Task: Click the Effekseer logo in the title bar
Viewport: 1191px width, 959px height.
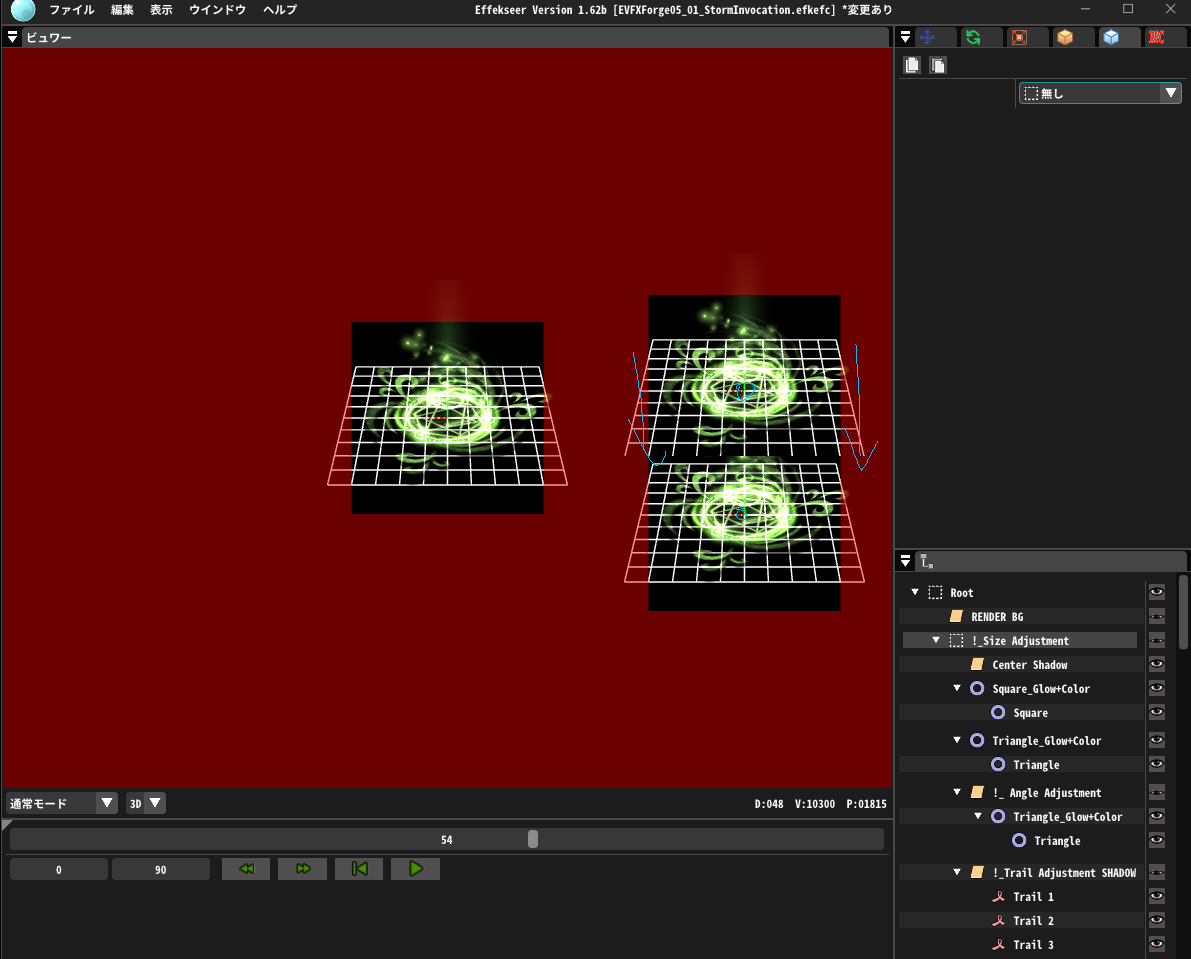Action: click(23, 10)
